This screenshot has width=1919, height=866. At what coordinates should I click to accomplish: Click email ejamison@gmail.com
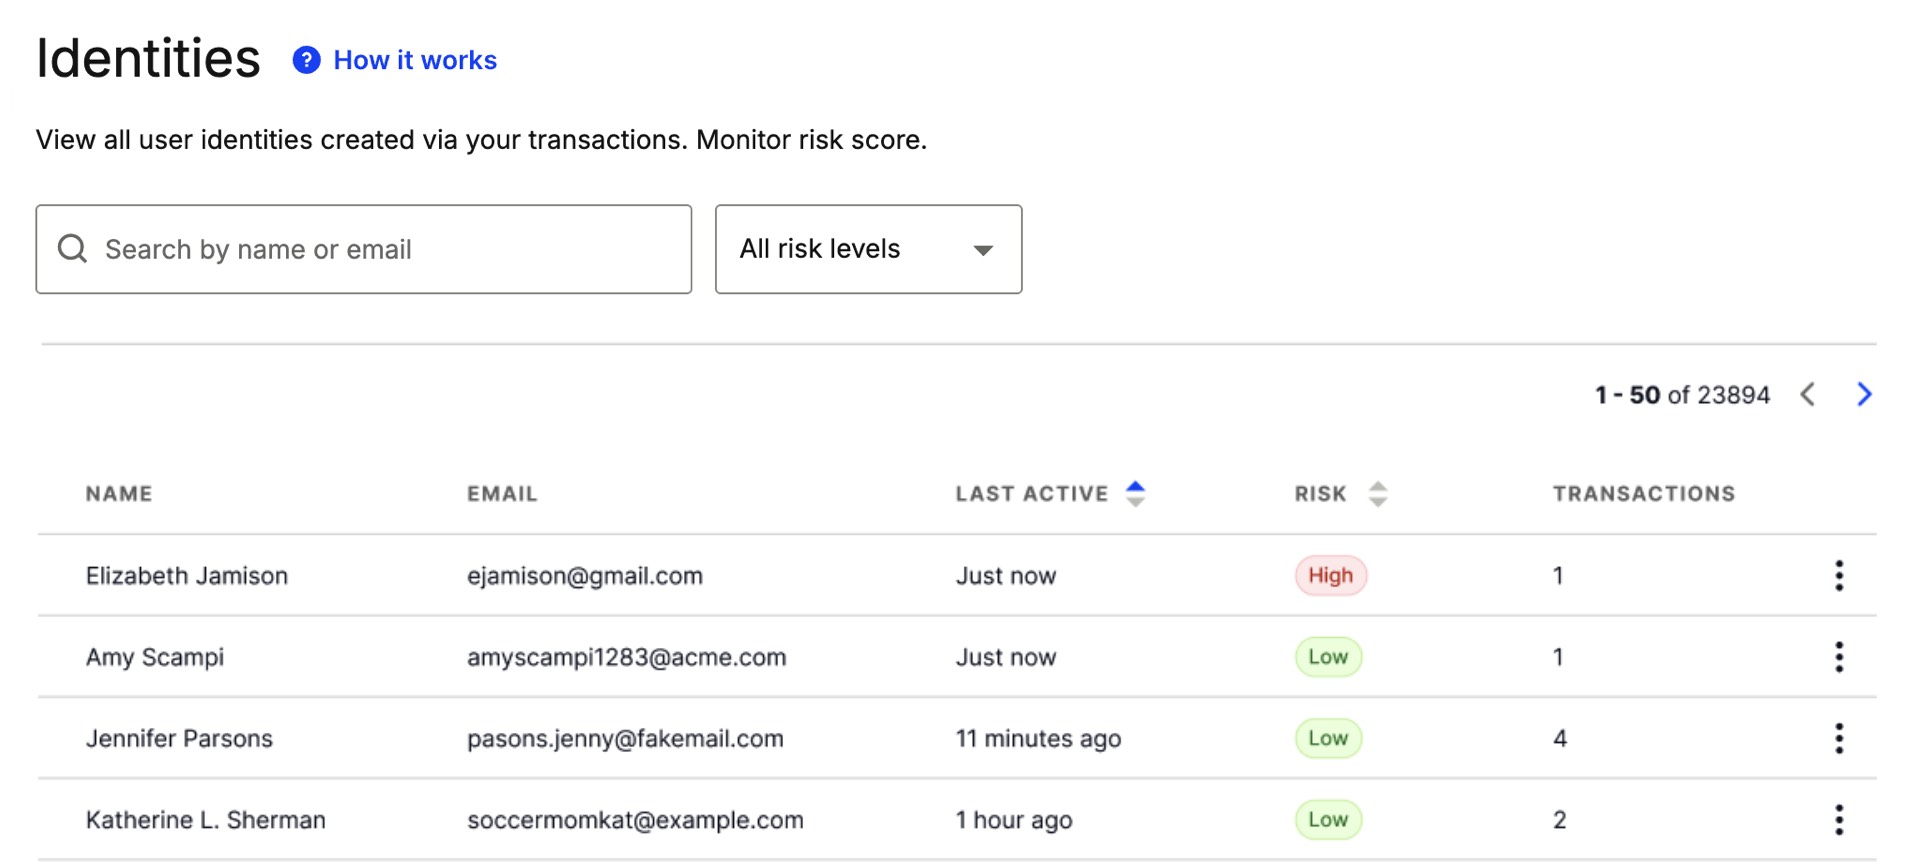[585, 576]
